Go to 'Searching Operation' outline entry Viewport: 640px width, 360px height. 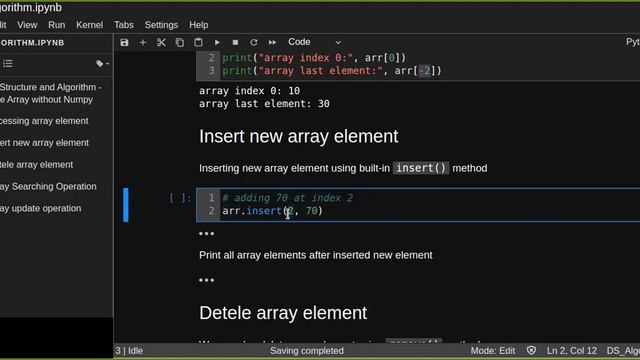pos(48,187)
